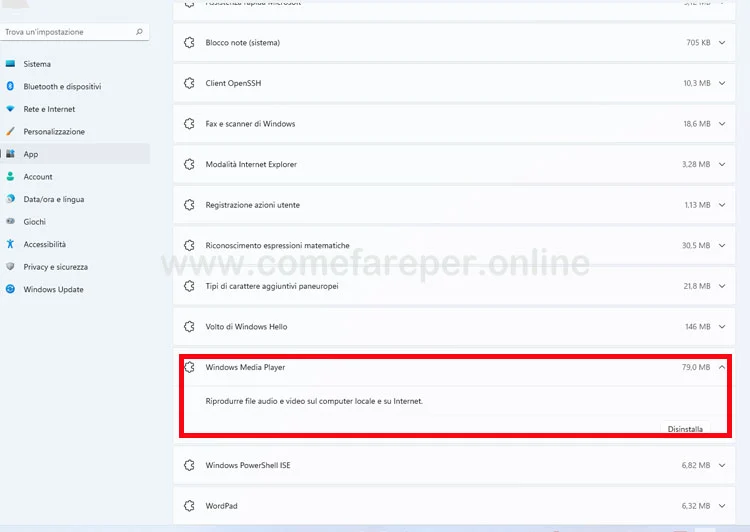Click the Windows Update sync icon
Screen dimensions: 750x532
click(x=10, y=289)
